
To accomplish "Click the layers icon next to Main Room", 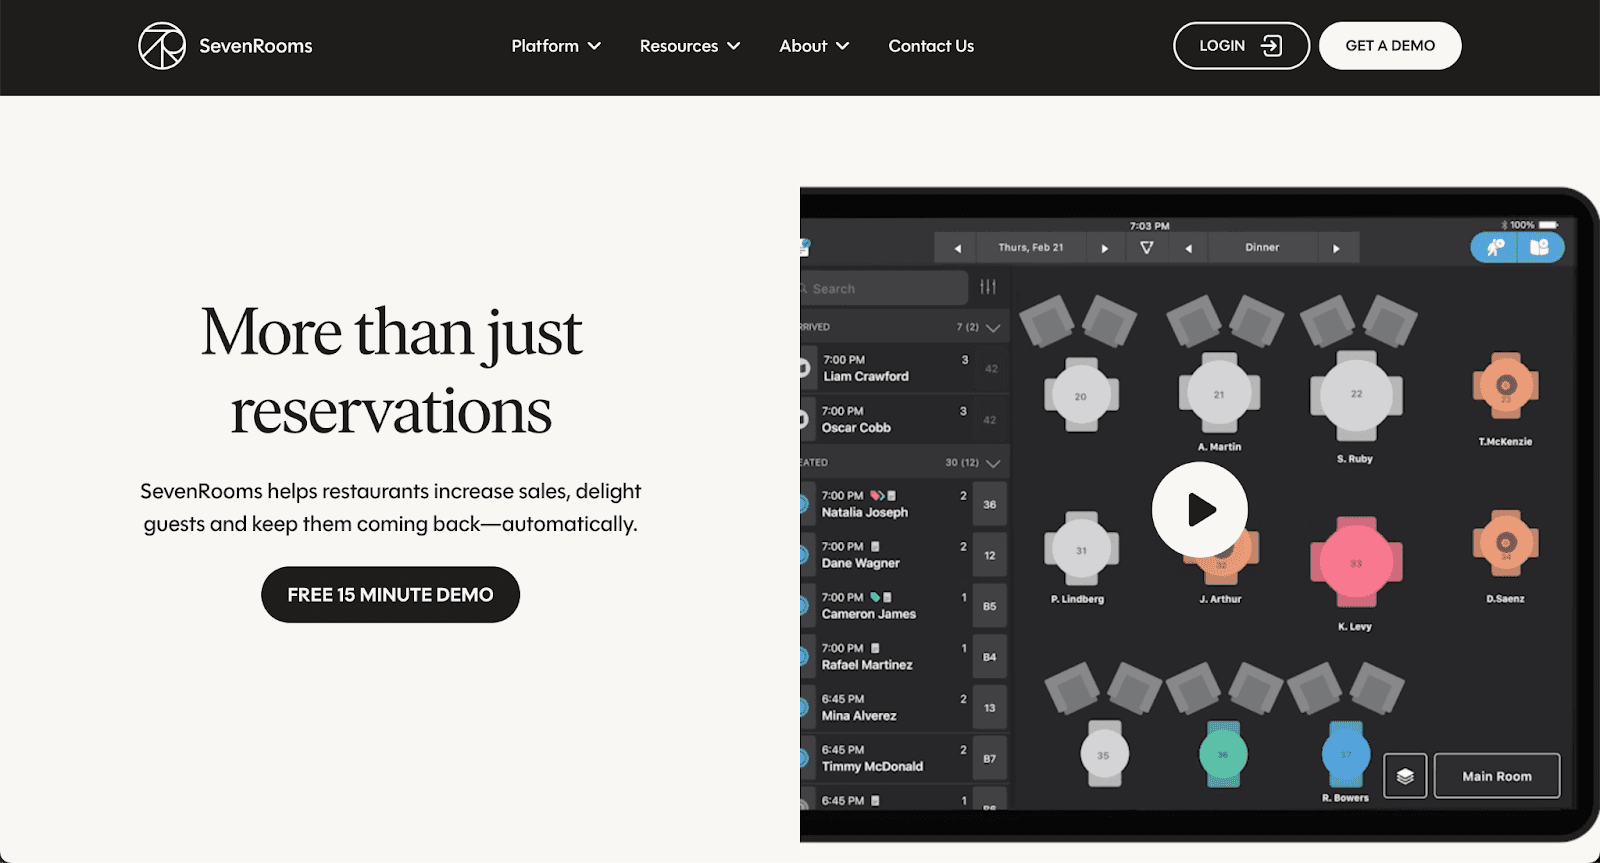I will pos(1405,776).
